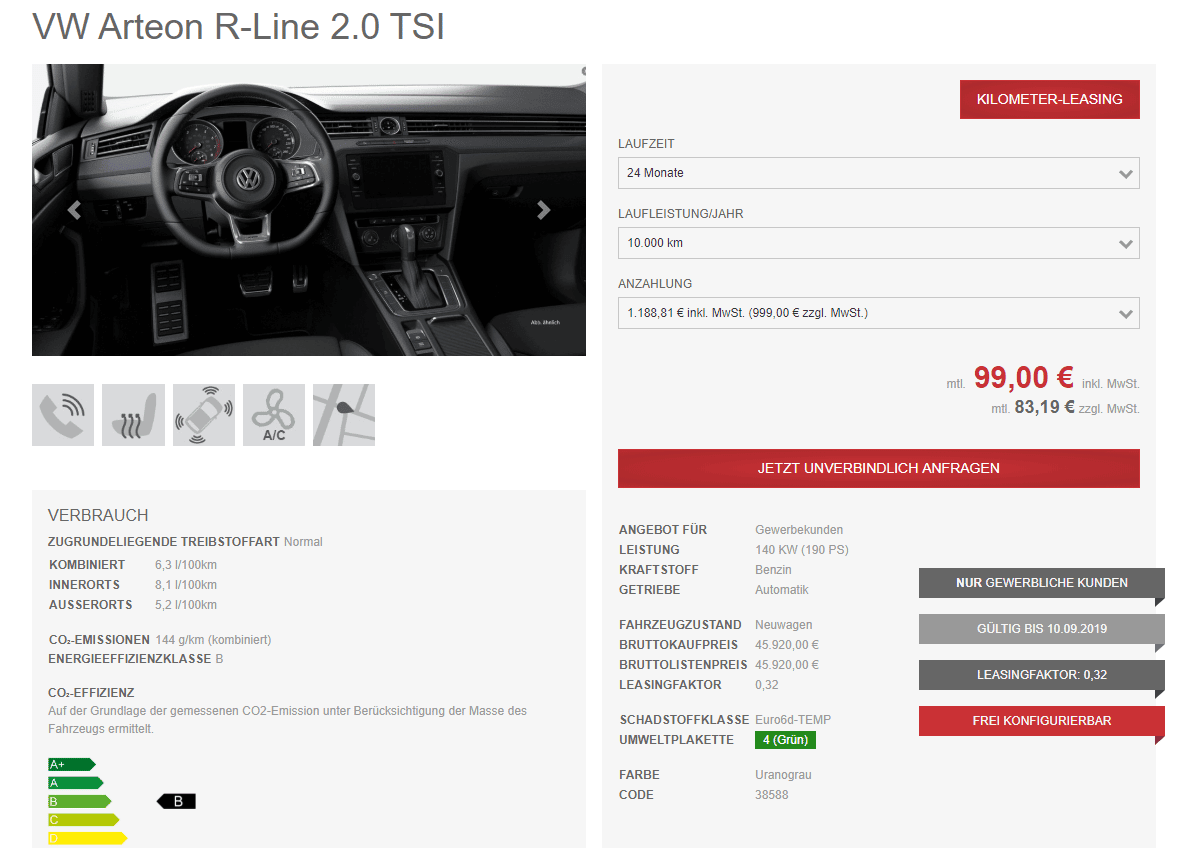Click the Gewerbekunden value
This screenshot has height=848, width=1179.
click(x=799, y=530)
